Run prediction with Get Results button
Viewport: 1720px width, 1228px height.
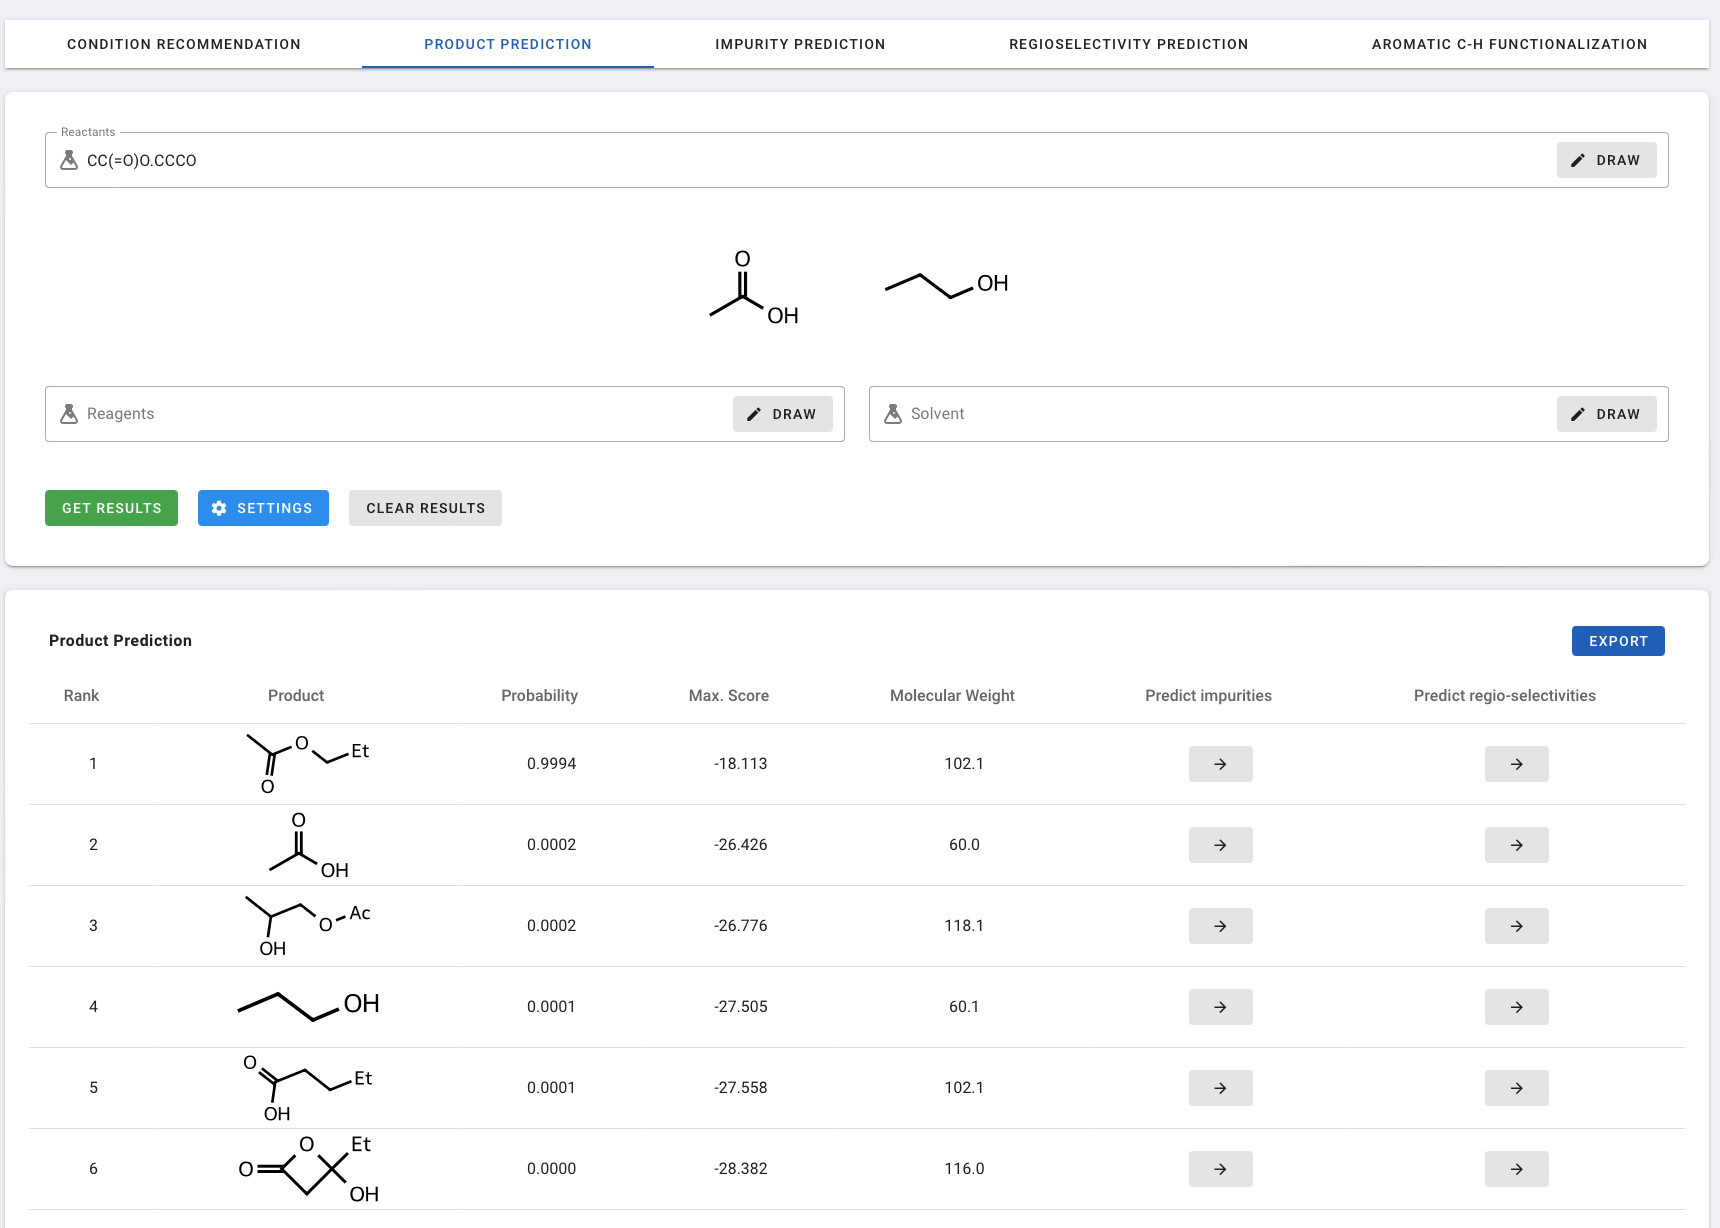click(x=111, y=508)
